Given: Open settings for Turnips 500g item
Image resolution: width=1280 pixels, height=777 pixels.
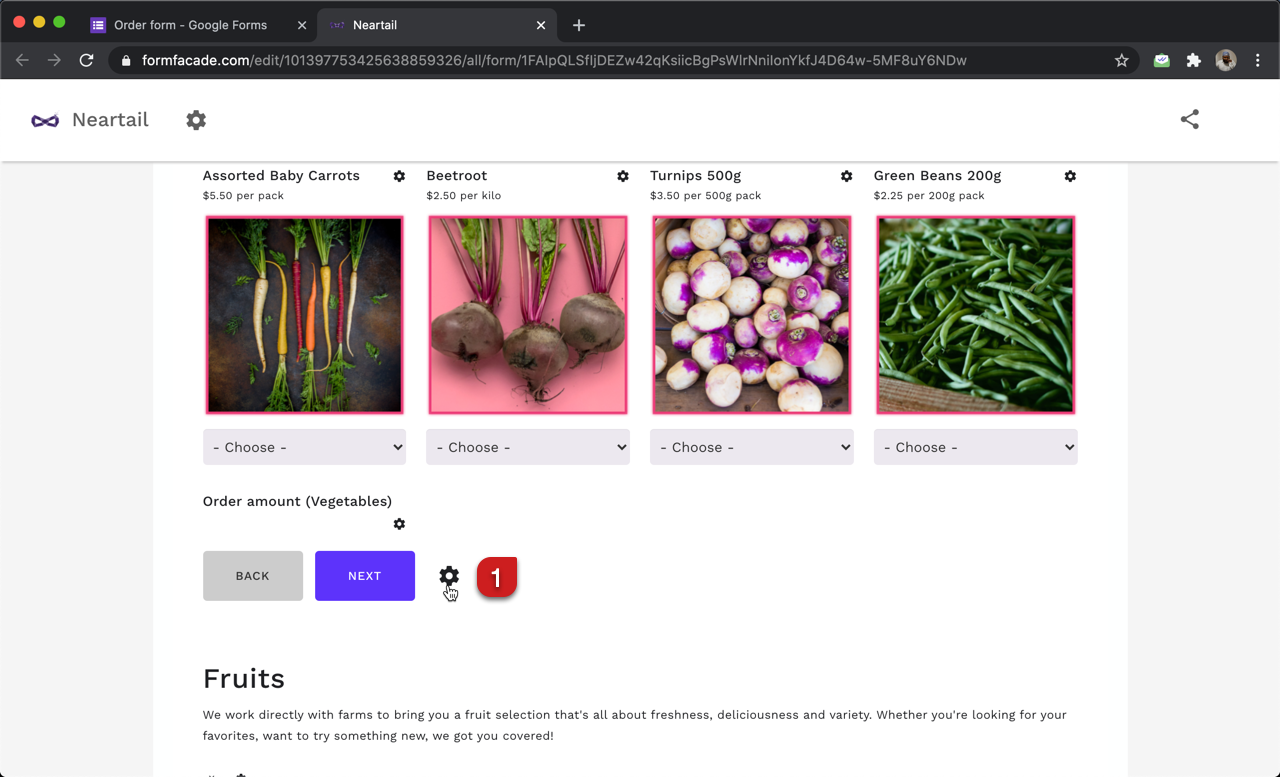Looking at the screenshot, I should [x=847, y=176].
